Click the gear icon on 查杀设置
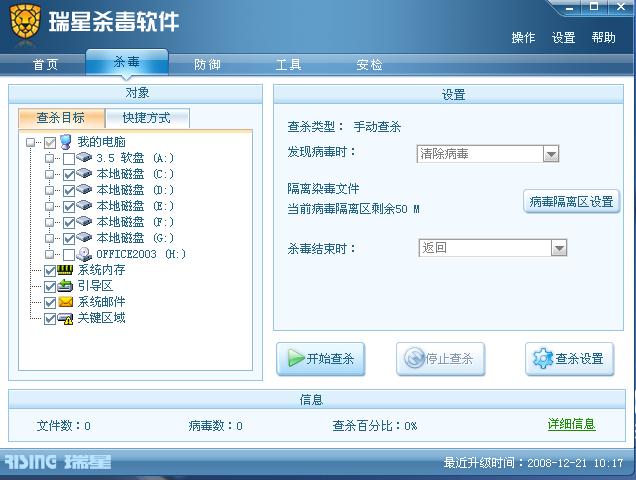This screenshot has height=480, width=636. pyautogui.click(x=543, y=358)
